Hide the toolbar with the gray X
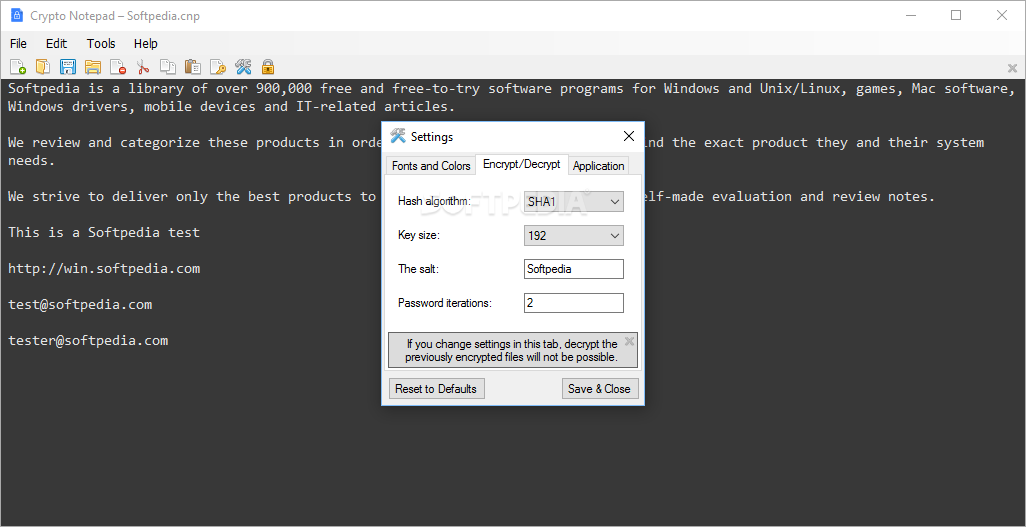 1012,68
